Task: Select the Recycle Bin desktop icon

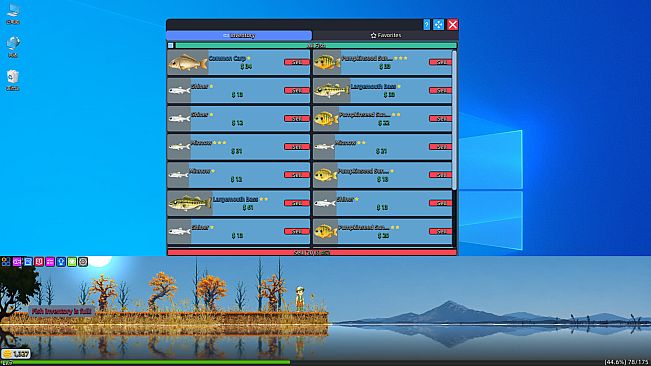Action: click(x=13, y=80)
